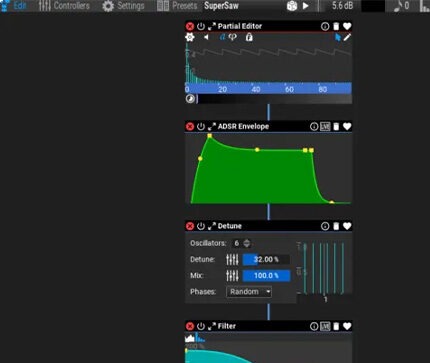
Task: Click the circular icon beside gradient bar
Action: point(190,99)
